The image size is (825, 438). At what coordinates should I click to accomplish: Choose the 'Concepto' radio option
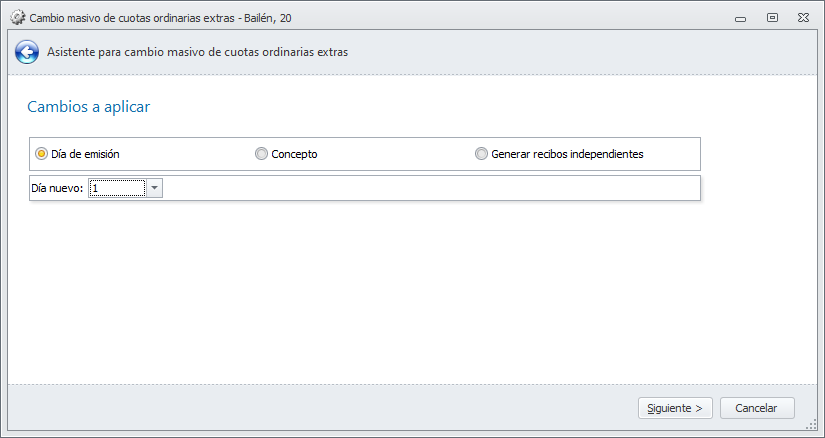261,154
